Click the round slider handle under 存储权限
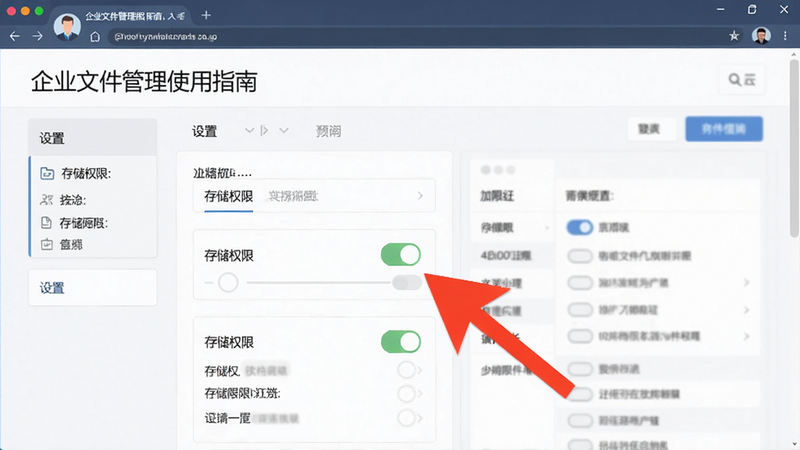 pos(228,282)
